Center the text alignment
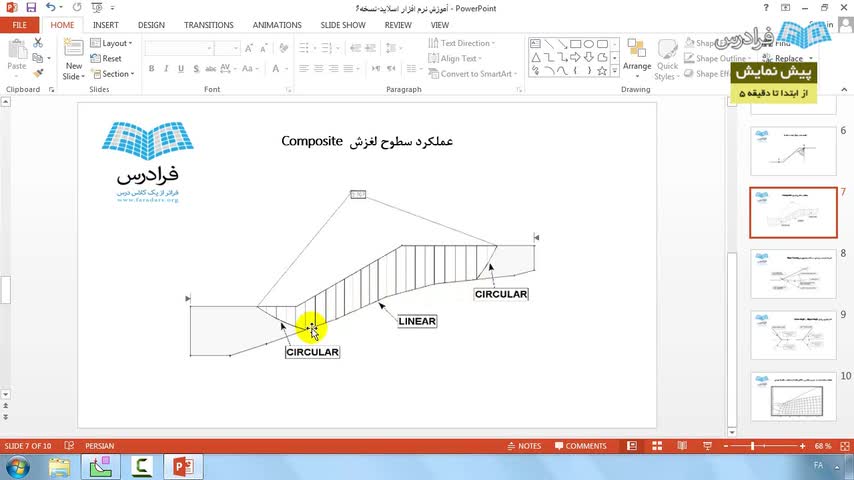The height and width of the screenshot is (480, 854). pos(319,69)
